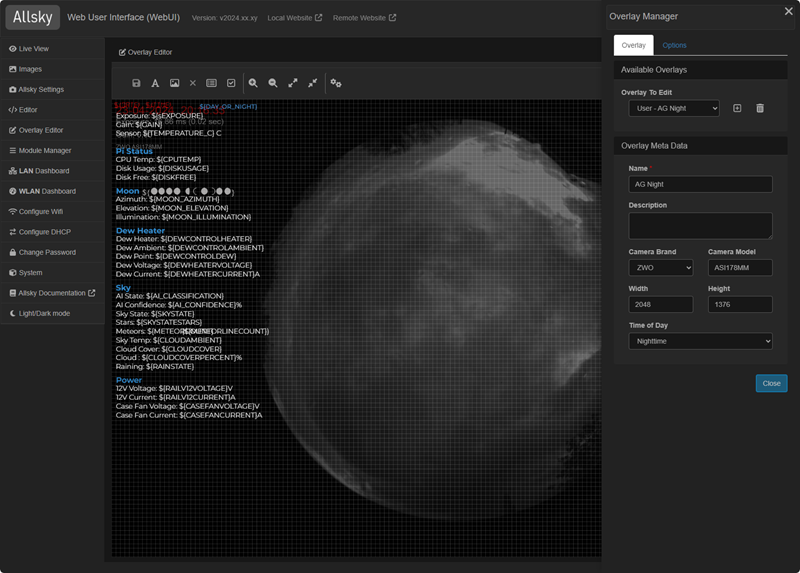Click the Width input field

click(661, 305)
